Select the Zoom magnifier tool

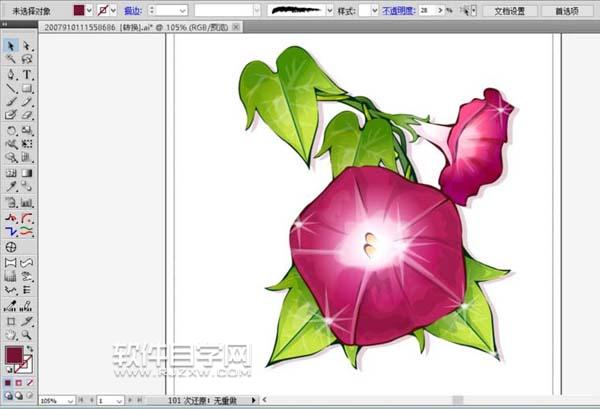27,335
